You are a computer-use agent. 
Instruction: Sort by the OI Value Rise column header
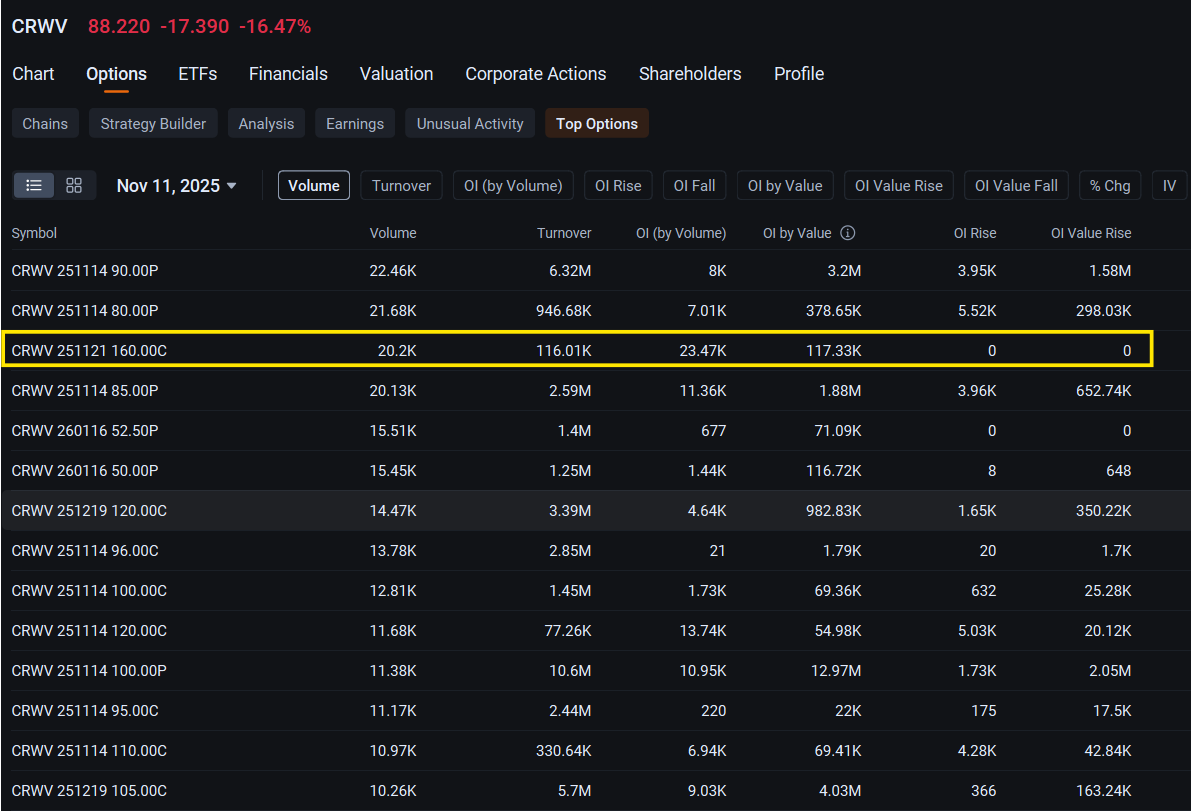1091,233
